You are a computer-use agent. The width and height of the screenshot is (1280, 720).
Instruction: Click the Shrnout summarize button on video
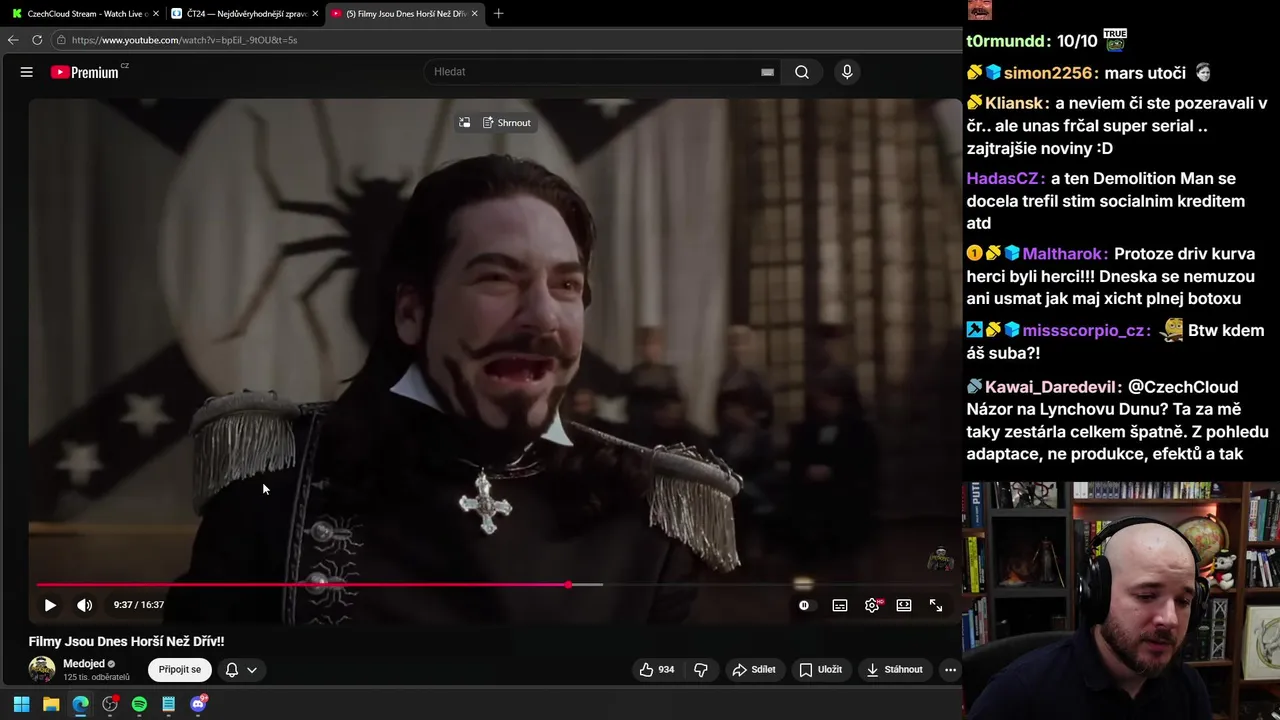pos(507,123)
